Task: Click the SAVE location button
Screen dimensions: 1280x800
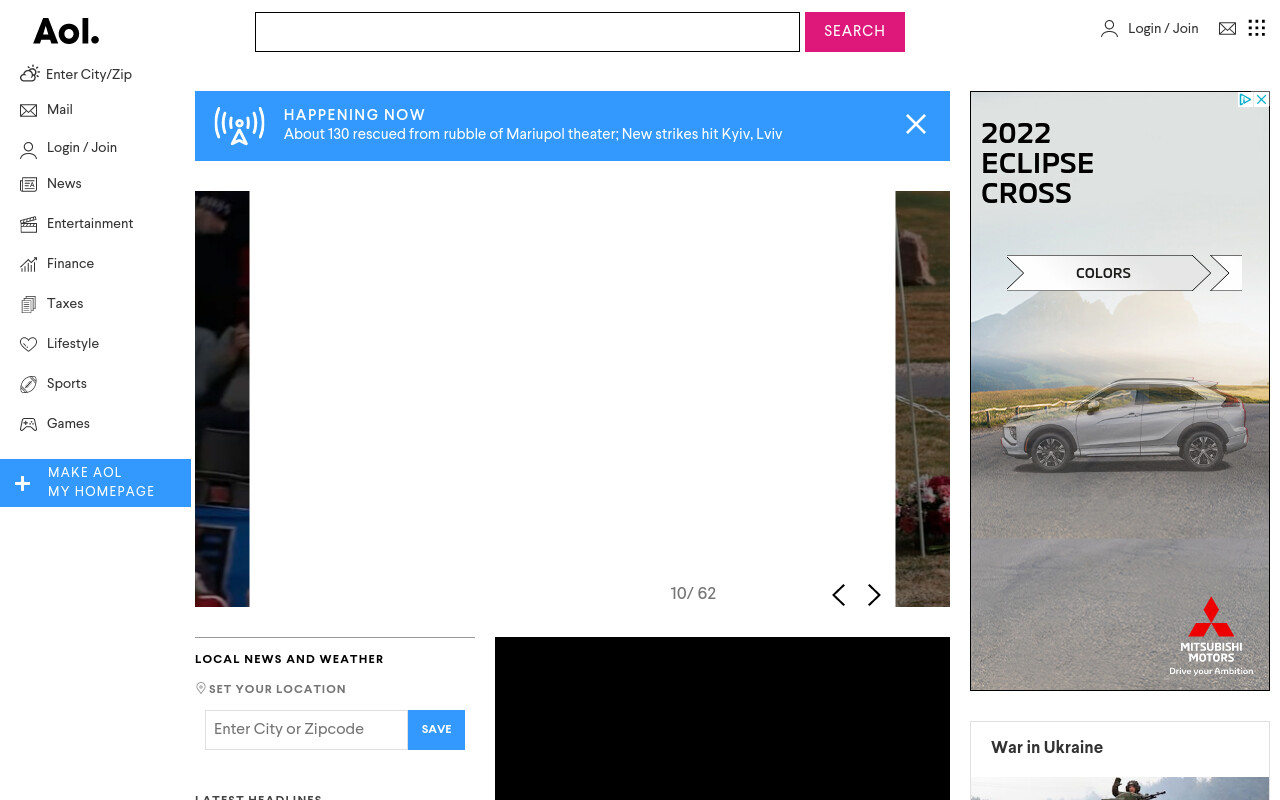Action: 436,730
